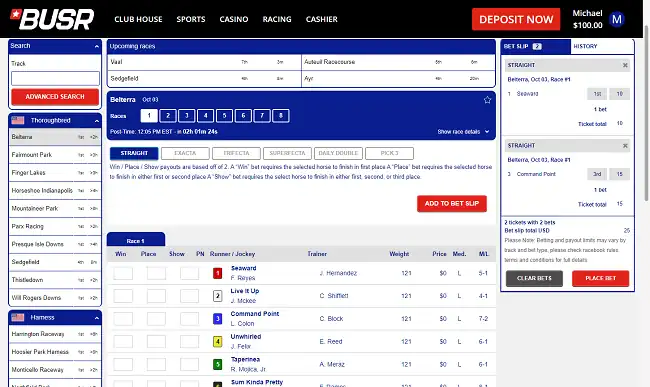Viewport: 650px width, 387px height.
Task: Open Harrington Raceway track
Action: pos(55,334)
